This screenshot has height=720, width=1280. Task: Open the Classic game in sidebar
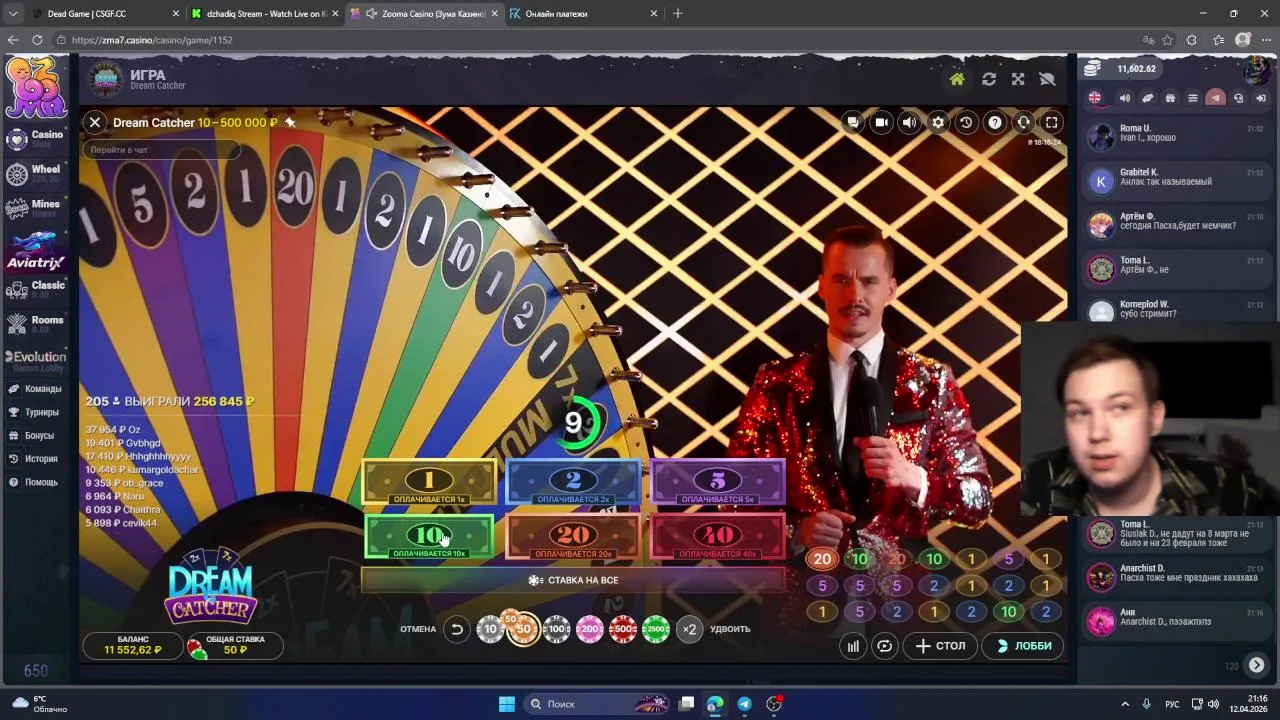click(x=35, y=289)
